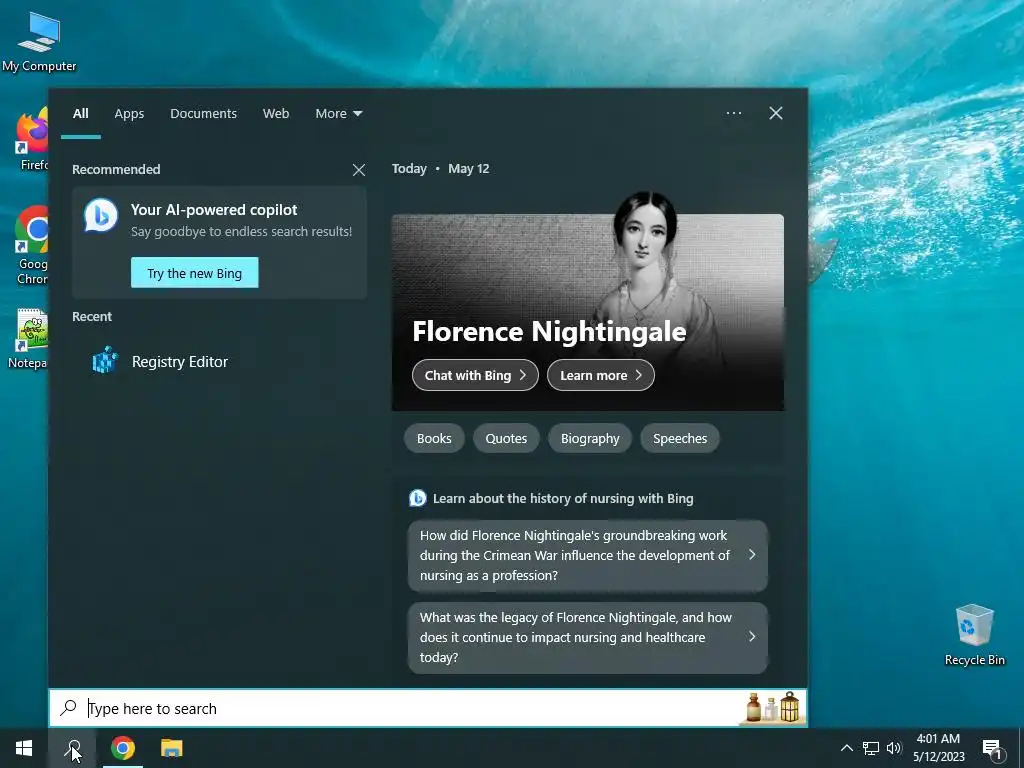This screenshot has width=1024, height=768.
Task: Click the Bing logo in Recommended card
Action: [101, 216]
